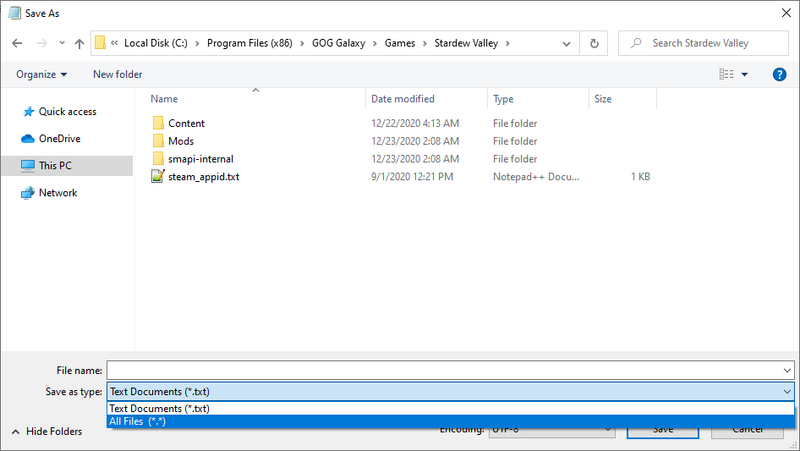800x451 pixels.
Task: Select OneDrive in the sidebar
Action: (60, 139)
